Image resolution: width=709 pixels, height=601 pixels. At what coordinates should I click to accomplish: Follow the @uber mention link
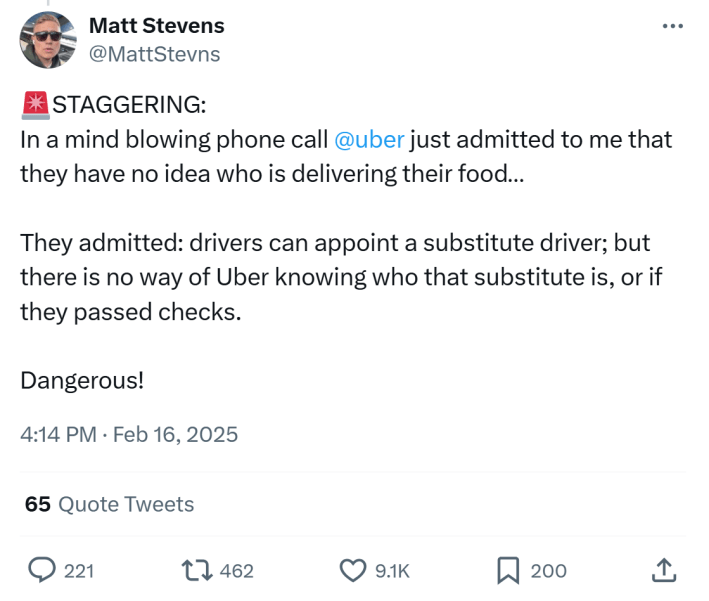(366, 138)
